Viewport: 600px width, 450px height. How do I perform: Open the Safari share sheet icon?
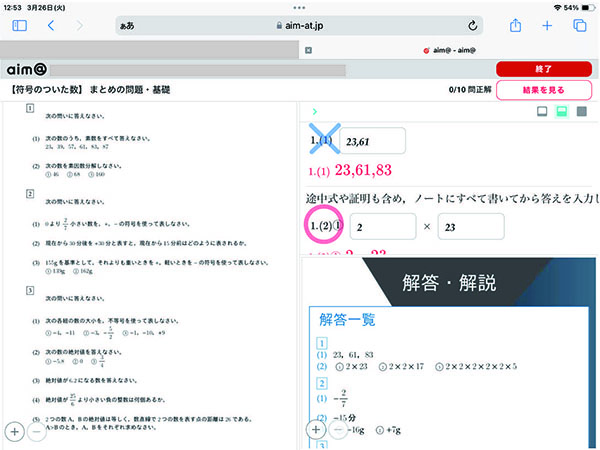[515, 25]
